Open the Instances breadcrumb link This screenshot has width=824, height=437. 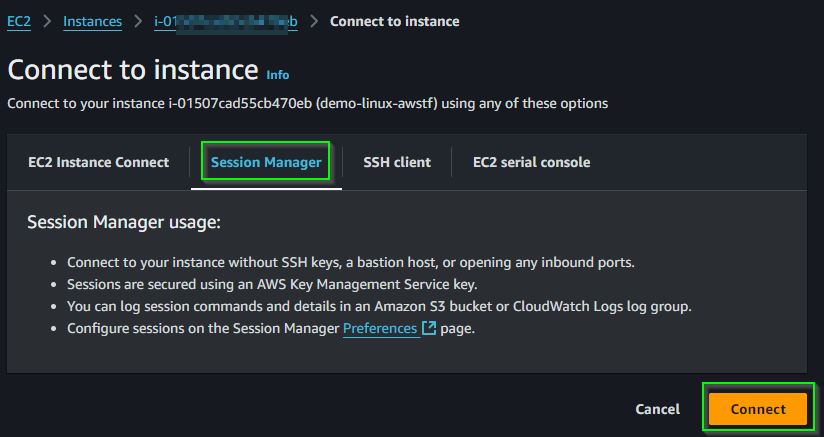click(92, 22)
